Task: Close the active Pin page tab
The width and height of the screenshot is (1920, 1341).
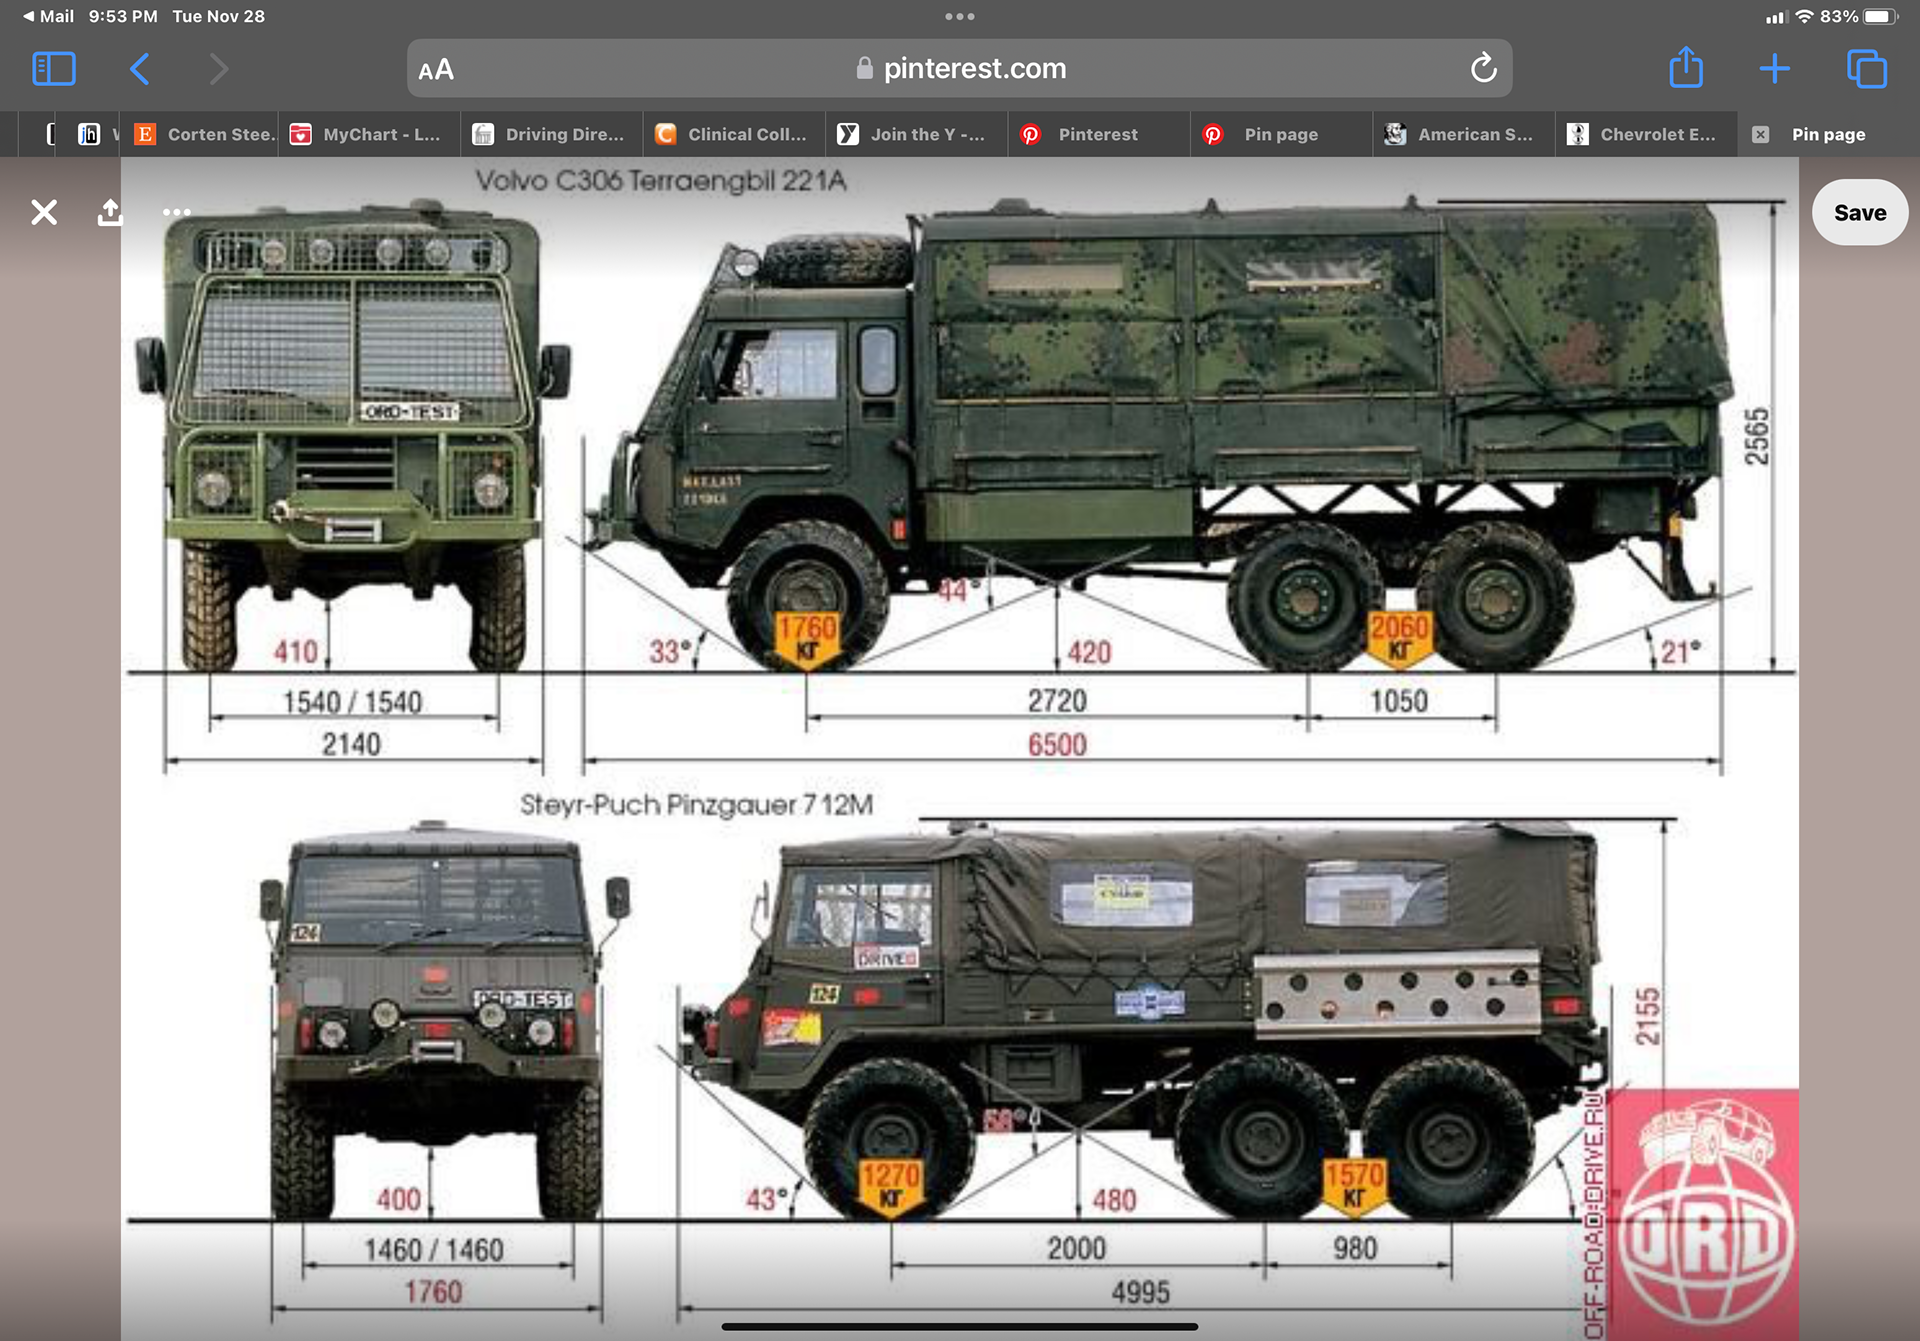Action: (x=1761, y=134)
